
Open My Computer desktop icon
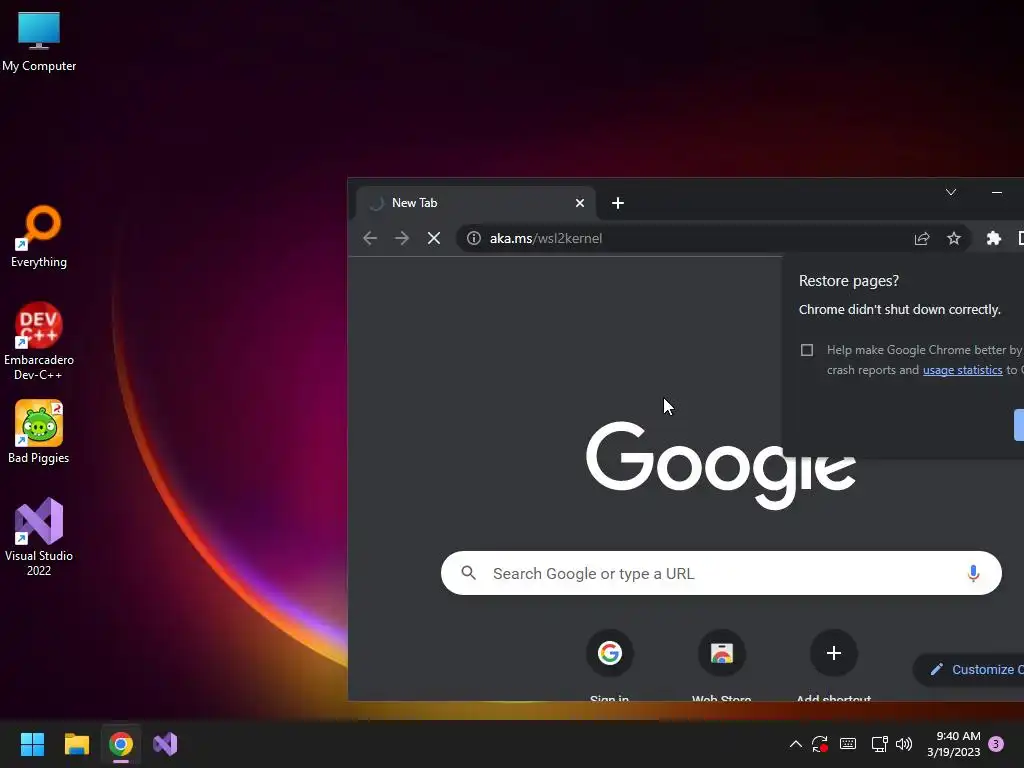coord(39,40)
